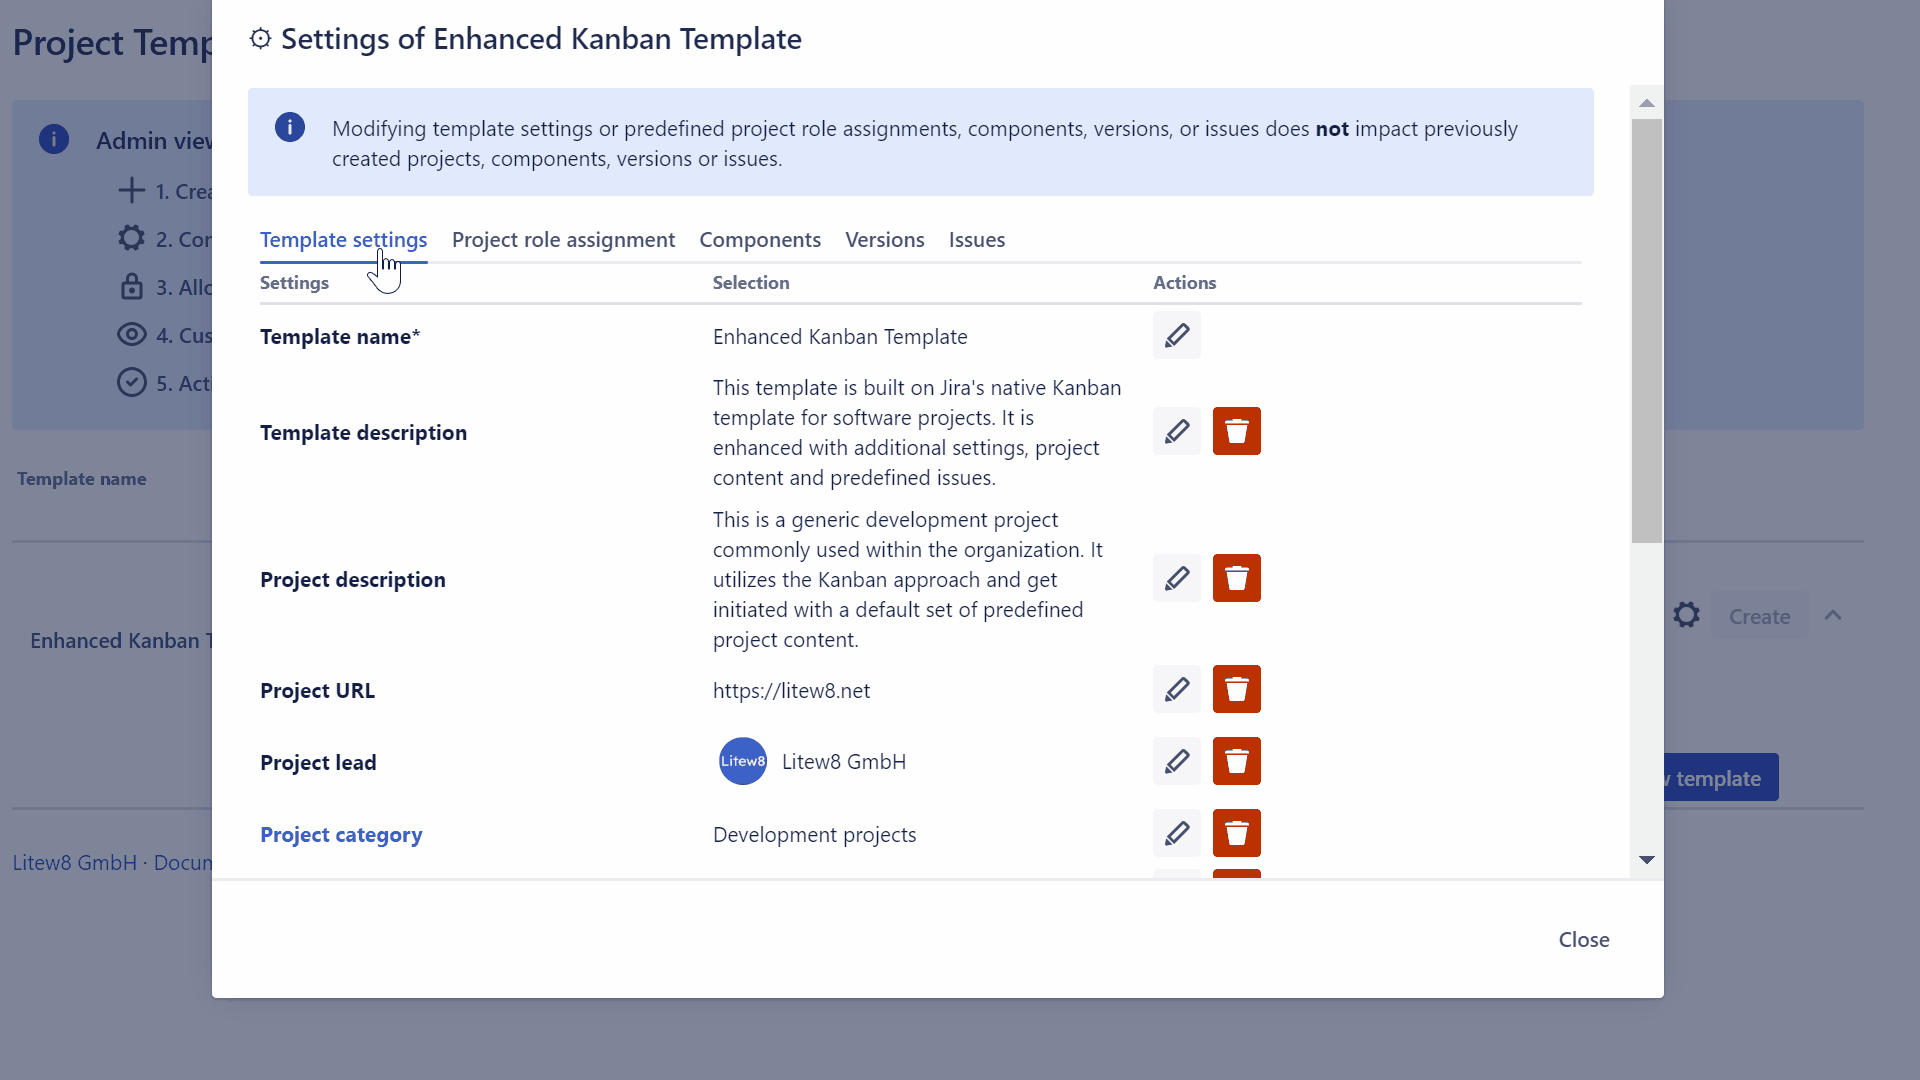This screenshot has width=1920, height=1080.
Task: Open the Project category link
Action: pos(340,834)
